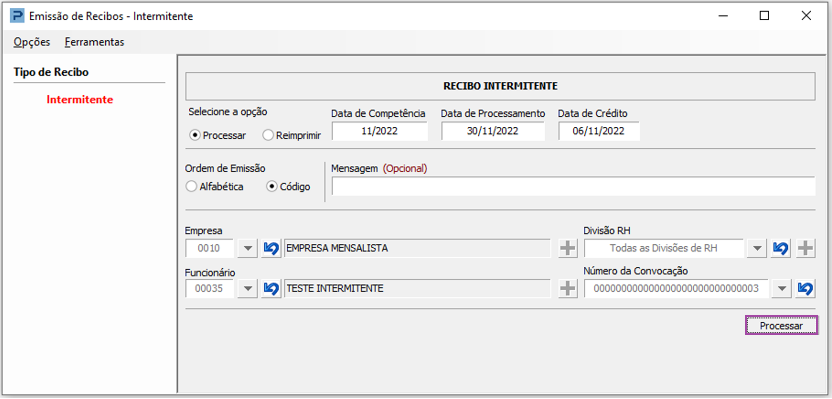Open the Opções menu
832x399 pixels.
32,42
